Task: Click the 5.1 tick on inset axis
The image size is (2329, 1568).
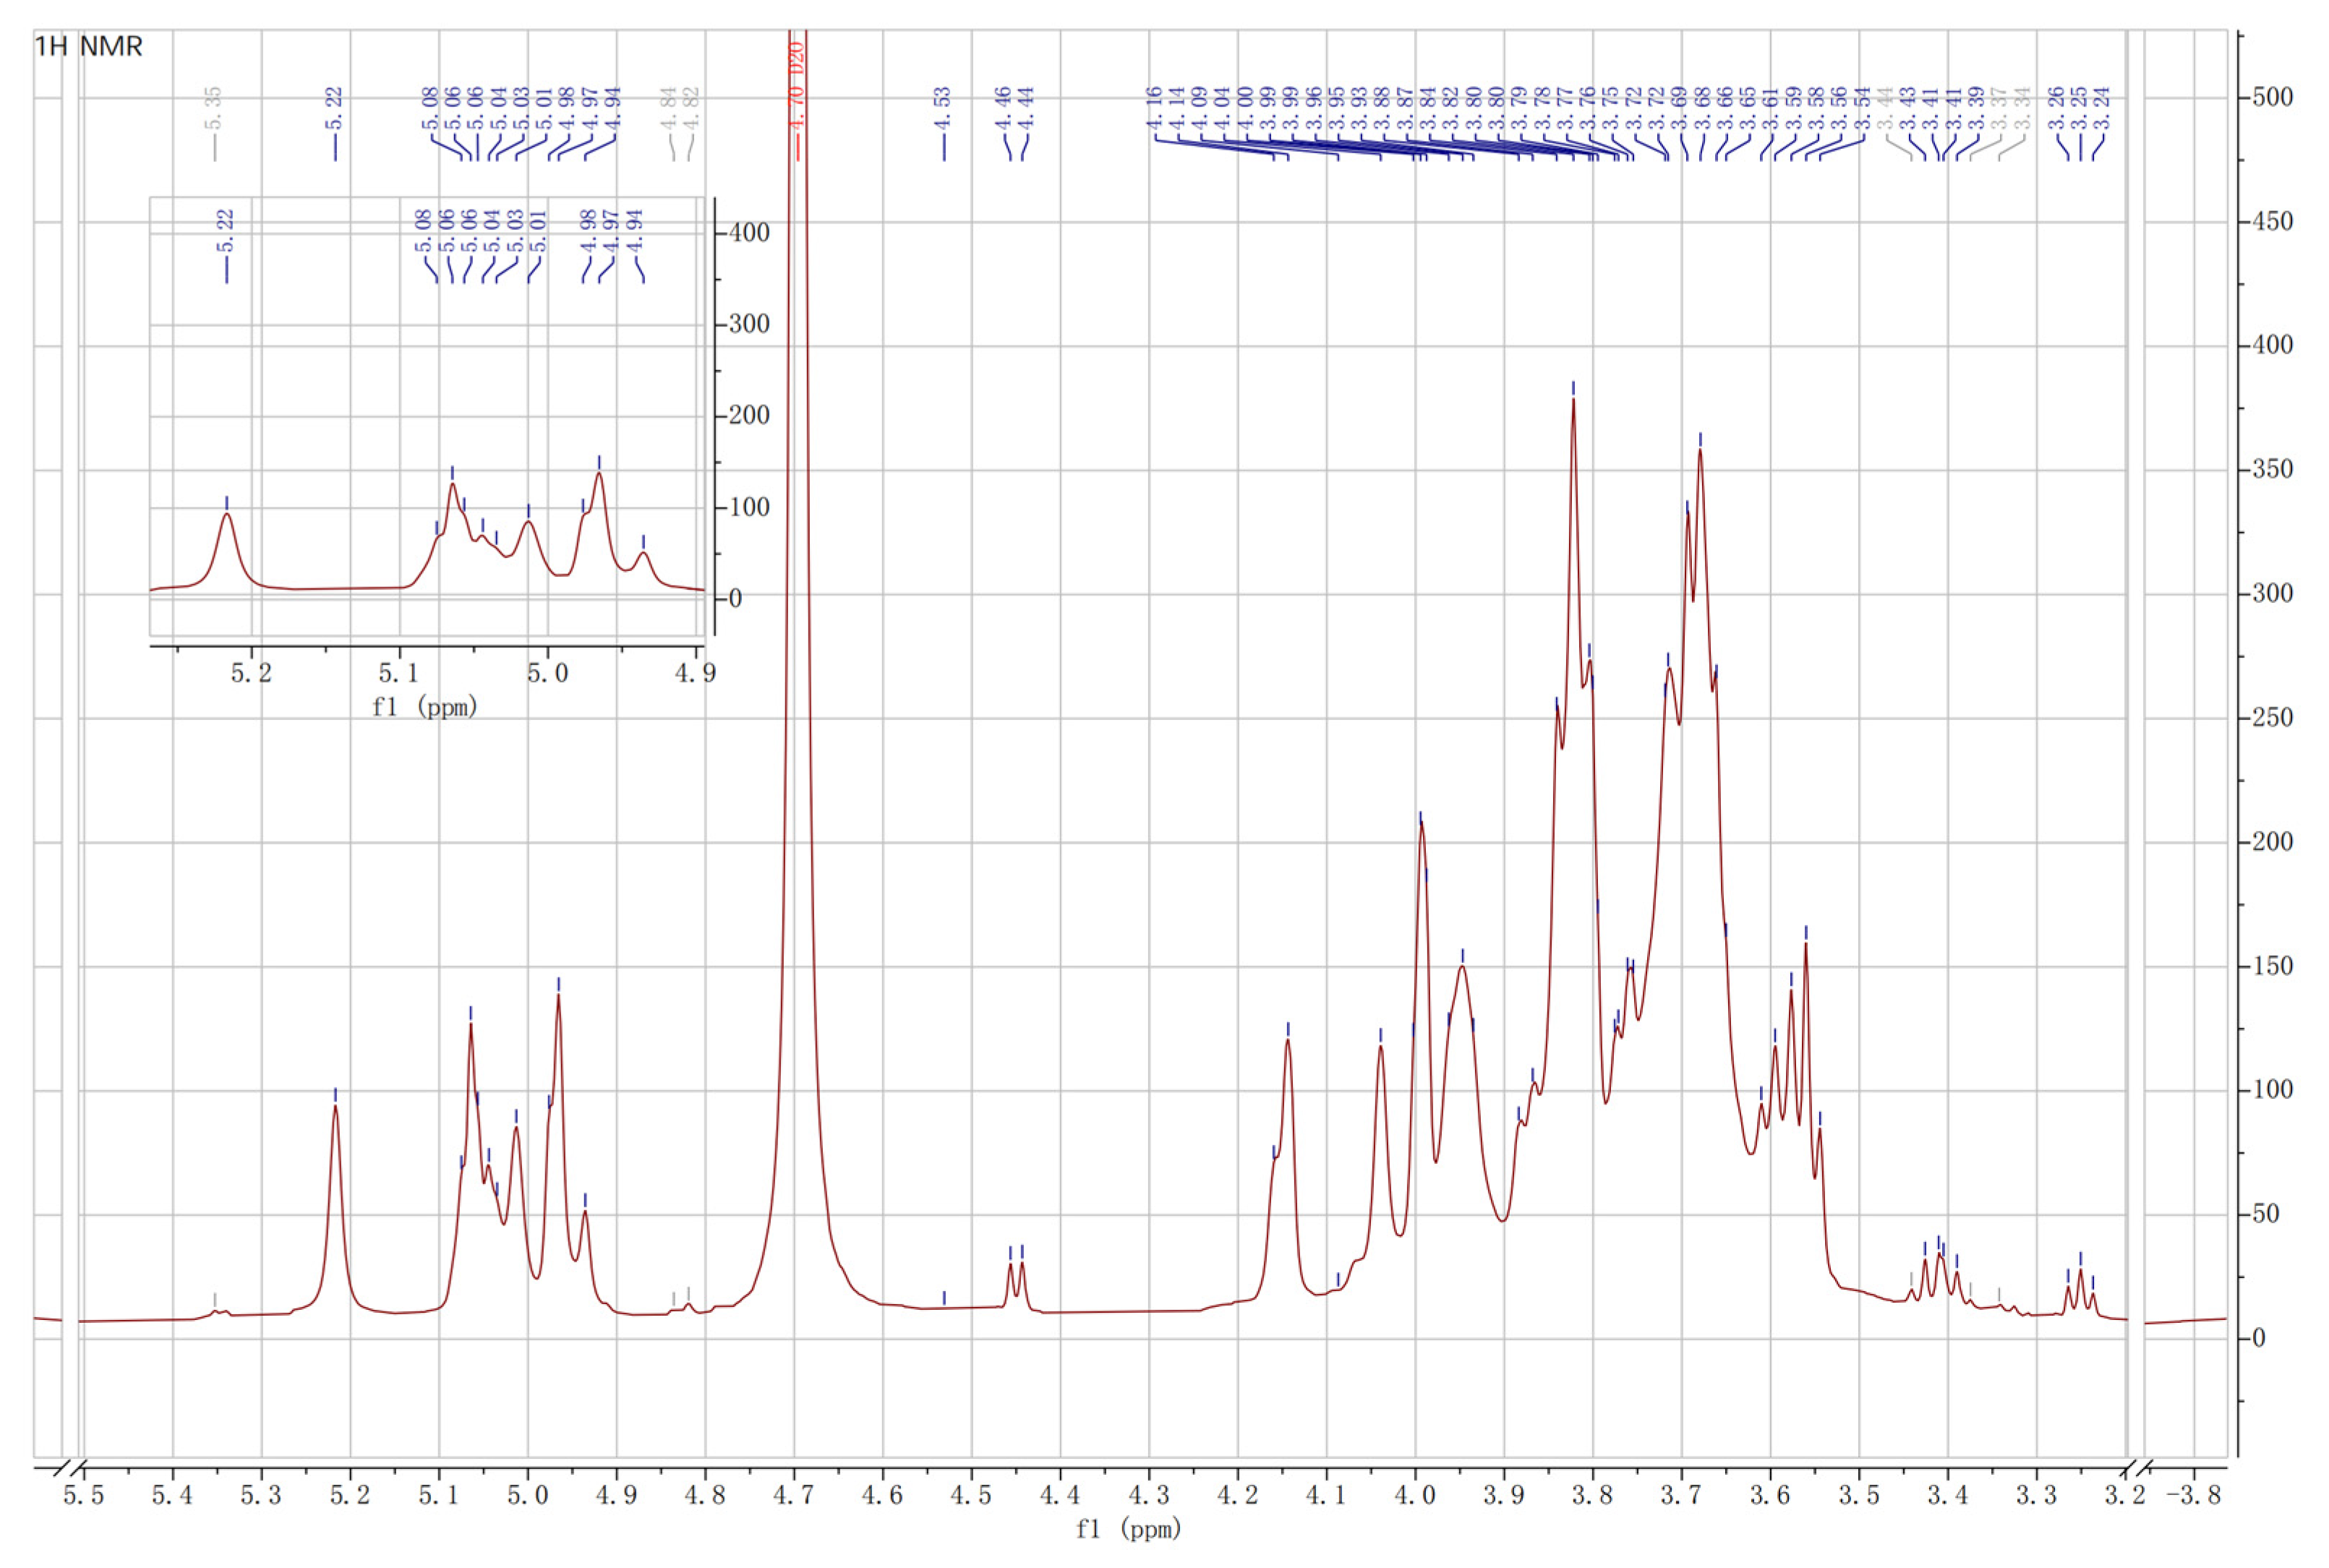Action: pyautogui.click(x=400, y=673)
